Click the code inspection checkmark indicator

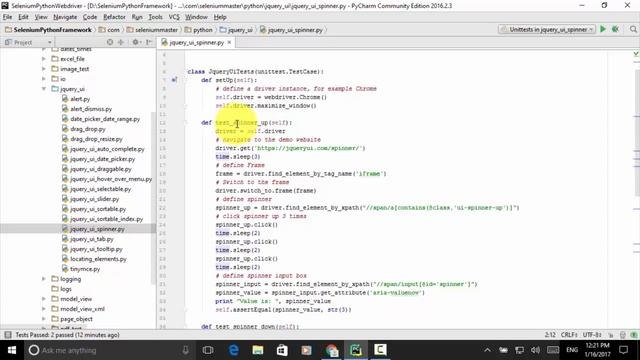point(636,53)
